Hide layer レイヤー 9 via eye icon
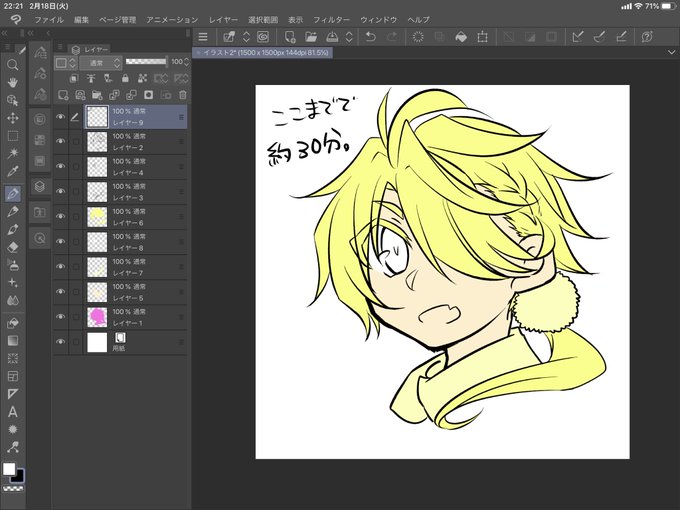680x510 pixels. (x=61, y=117)
